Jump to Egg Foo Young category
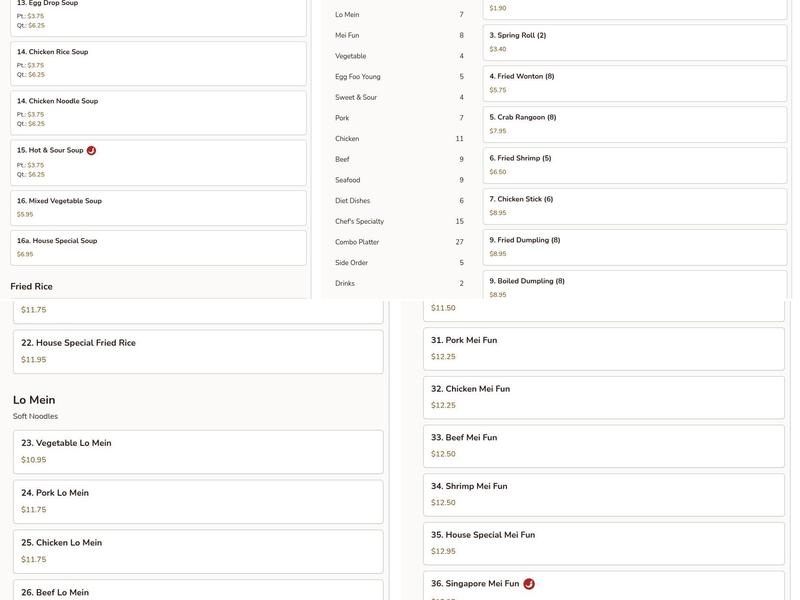This screenshot has height=600, width=800. tap(358, 77)
